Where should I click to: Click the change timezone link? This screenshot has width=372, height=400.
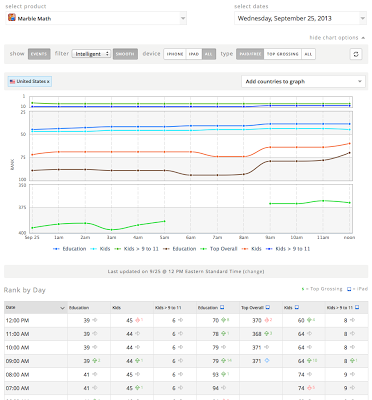(254, 272)
